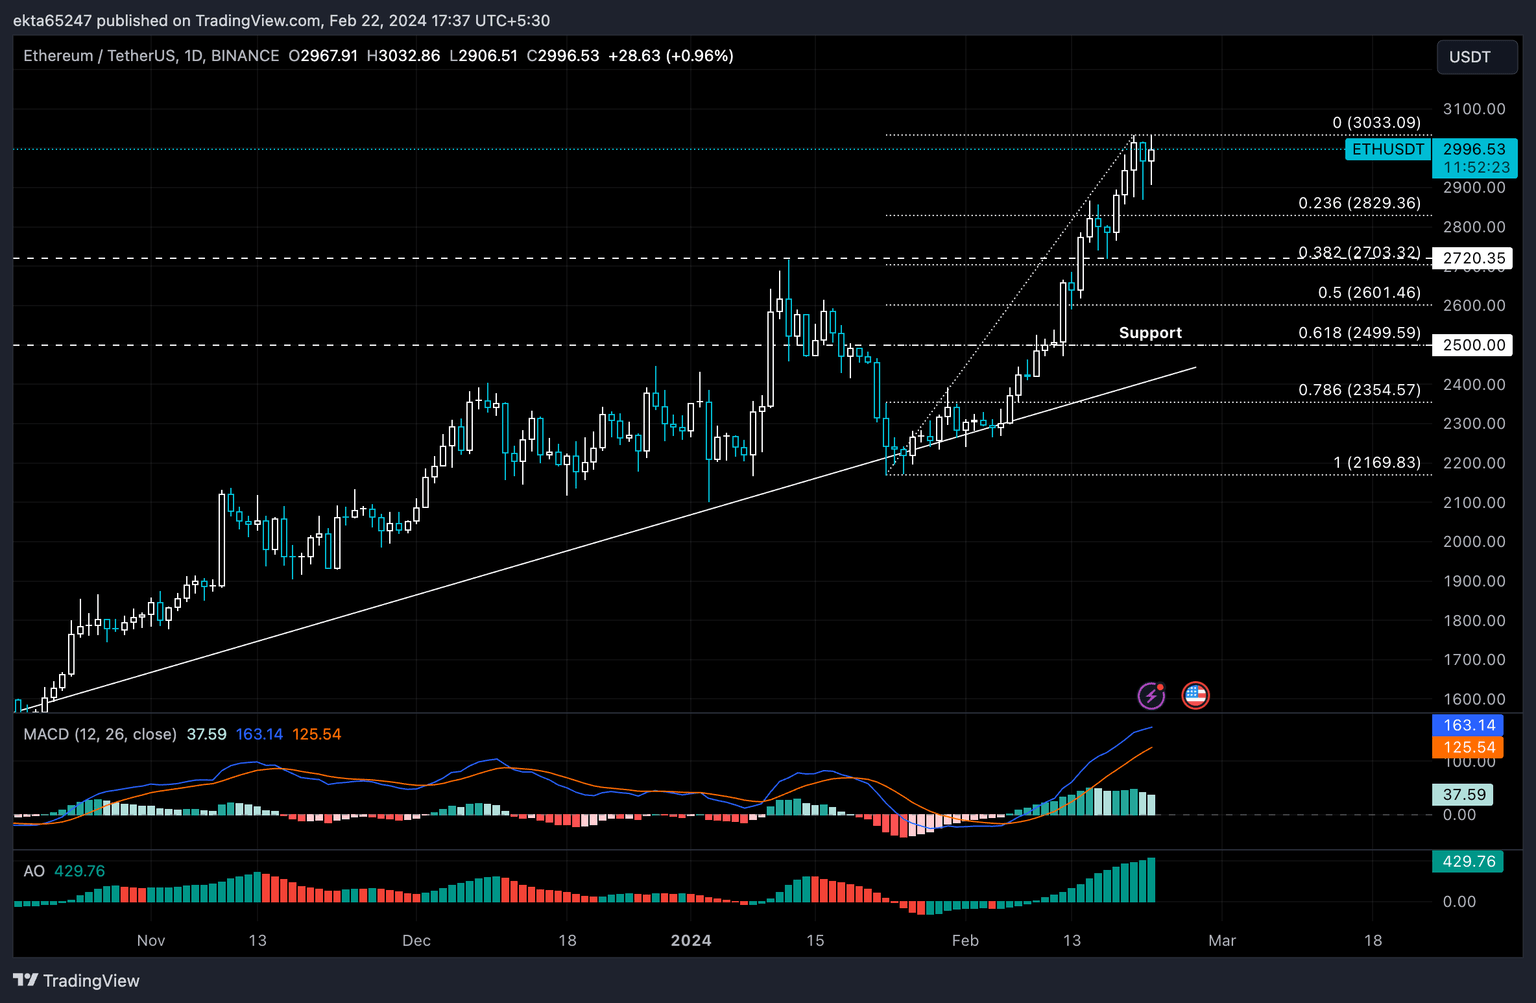
Task: Select the AO indicator legend label
Action: (x=34, y=871)
